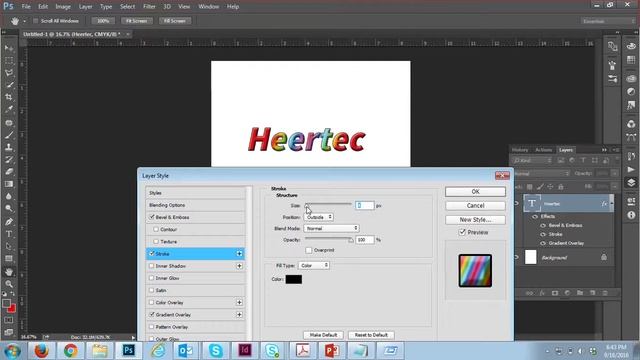Switch to the Actions tab
This screenshot has width=640, height=360.
point(543,150)
